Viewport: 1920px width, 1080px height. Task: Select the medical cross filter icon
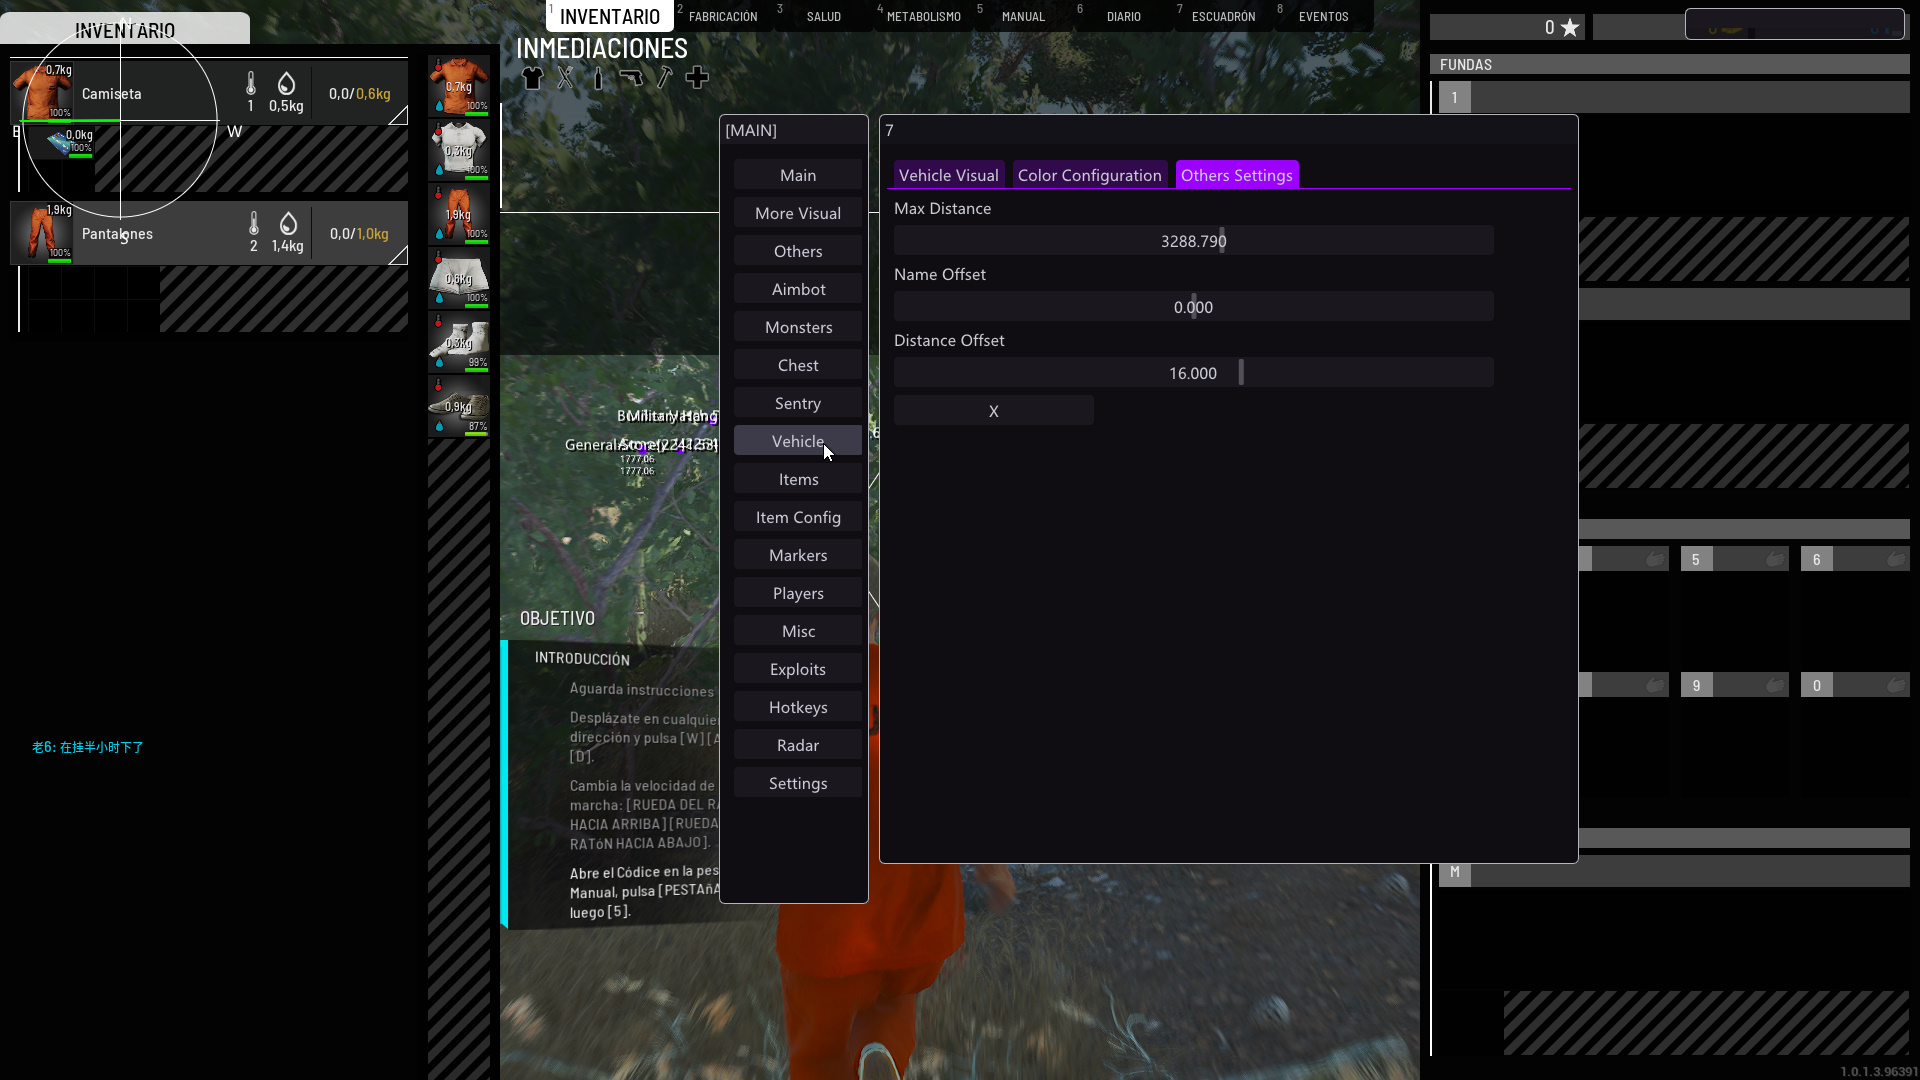[x=698, y=78]
